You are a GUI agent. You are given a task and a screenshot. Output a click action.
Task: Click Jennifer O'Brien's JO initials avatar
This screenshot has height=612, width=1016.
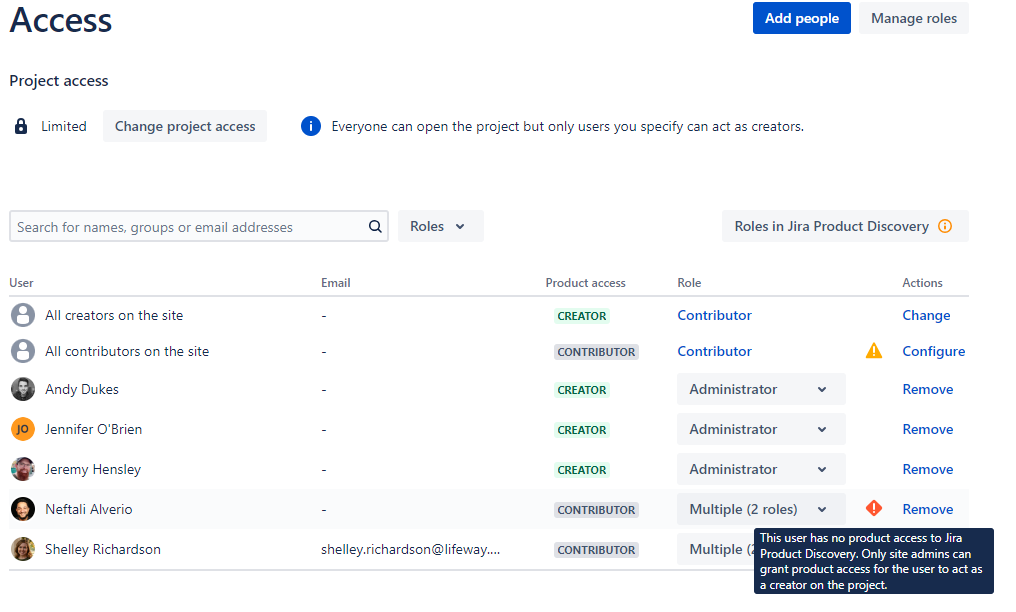[x=22, y=428]
